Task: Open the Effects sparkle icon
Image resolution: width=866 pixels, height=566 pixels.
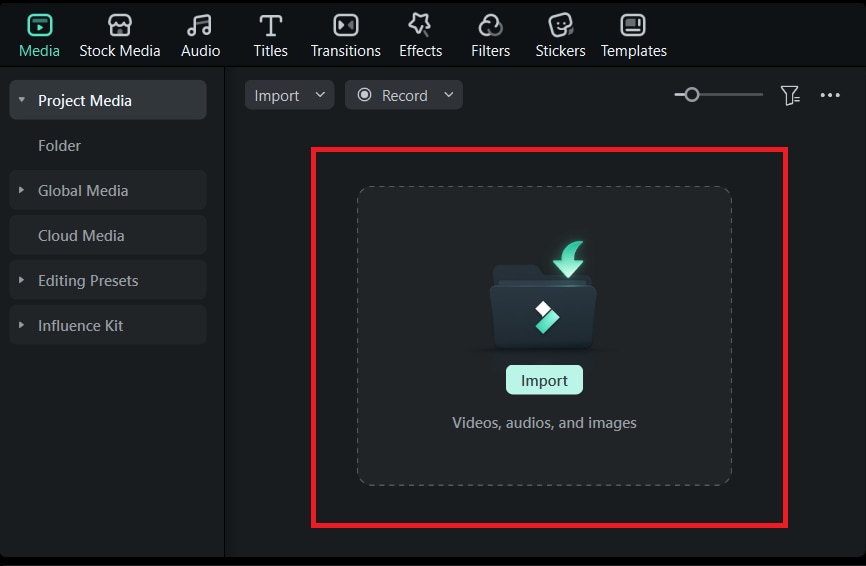Action: (420, 25)
